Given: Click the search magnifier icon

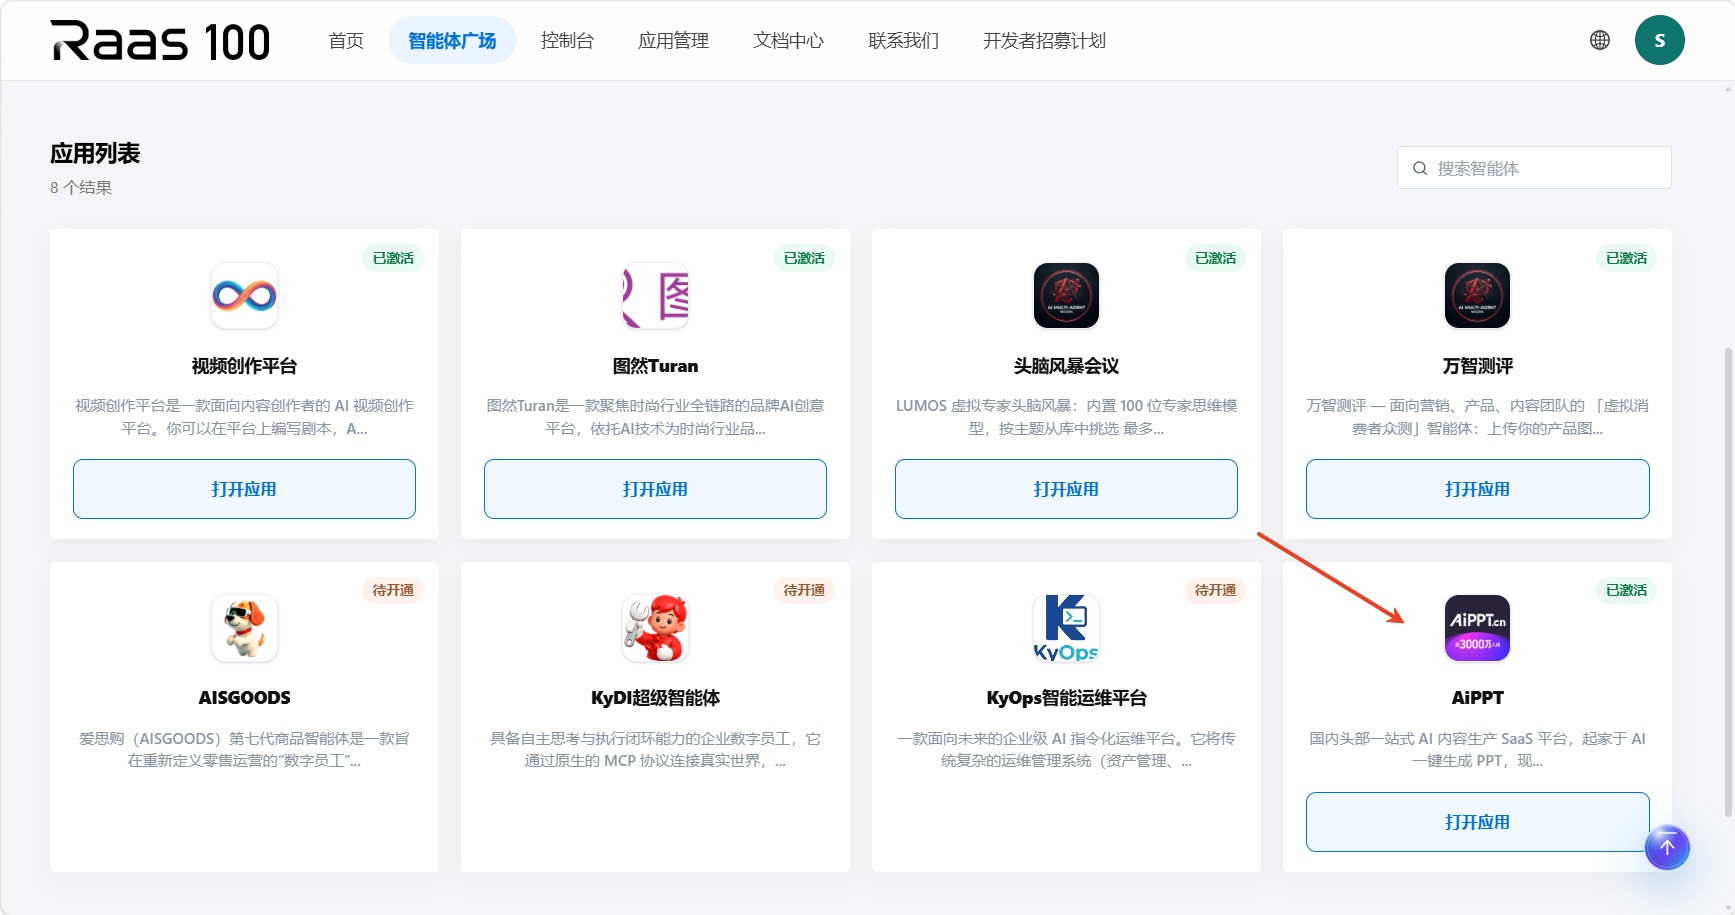Looking at the screenshot, I should (x=1420, y=168).
